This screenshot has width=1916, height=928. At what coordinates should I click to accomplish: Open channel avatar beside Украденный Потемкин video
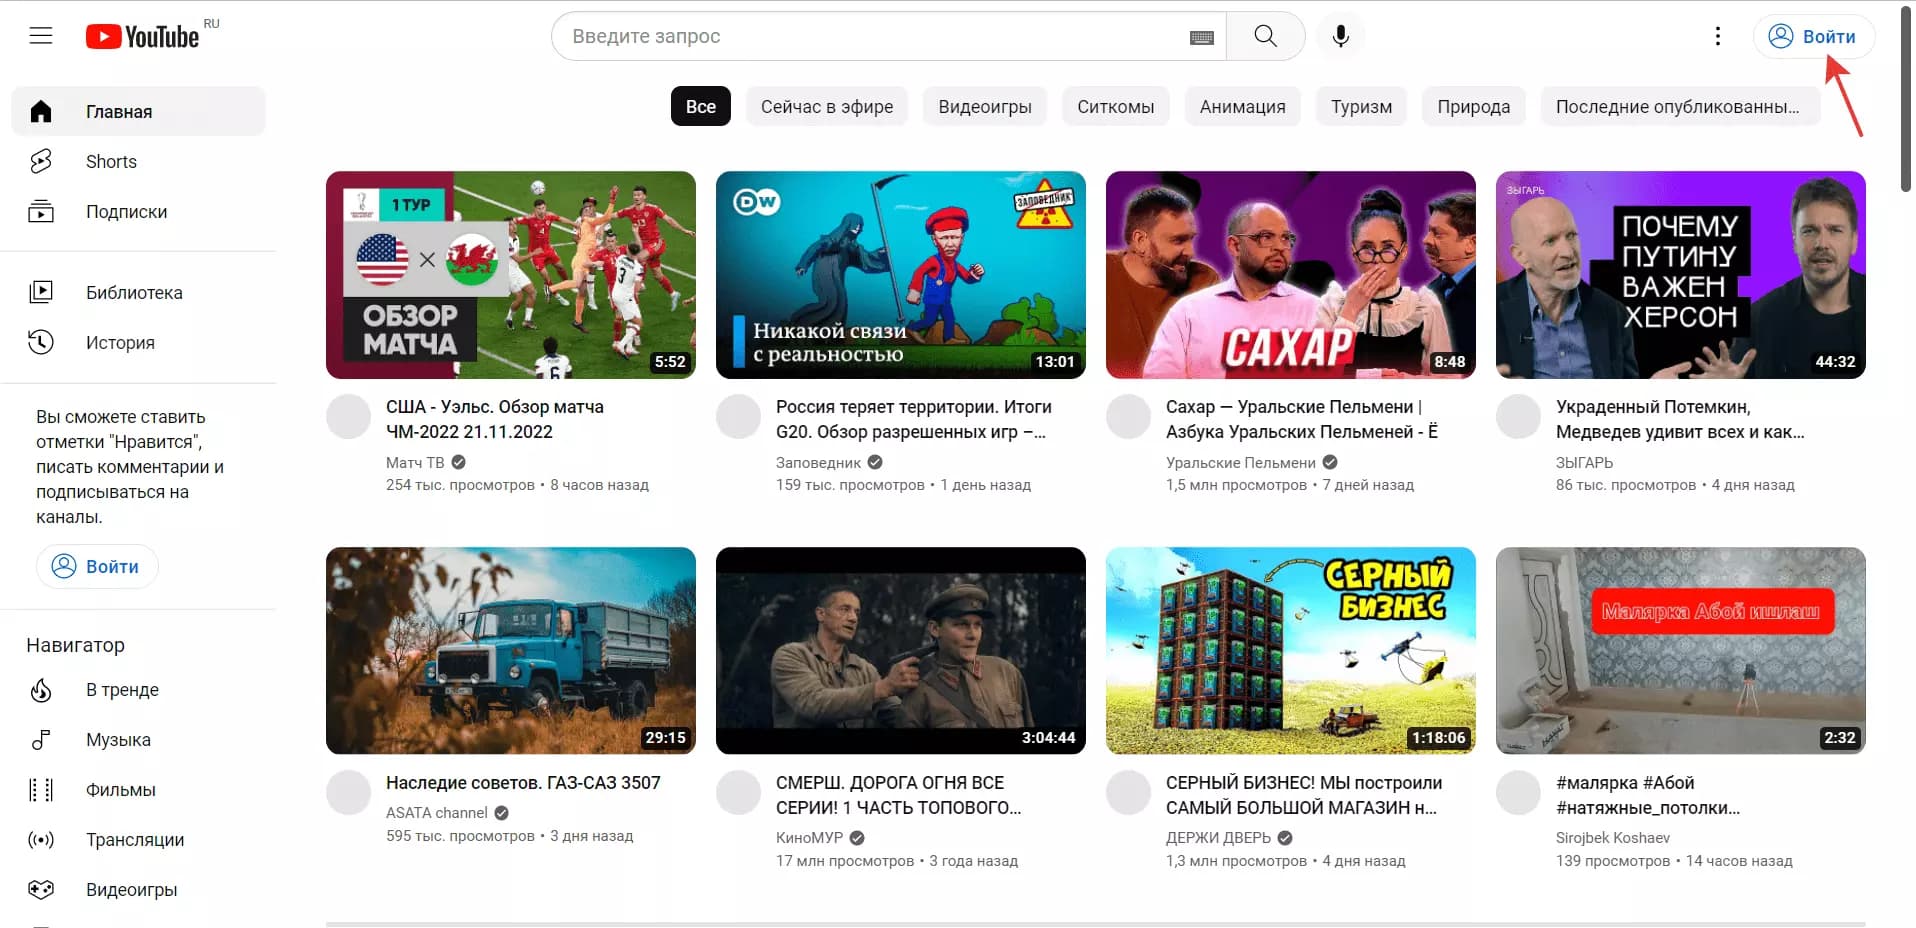1519,417
